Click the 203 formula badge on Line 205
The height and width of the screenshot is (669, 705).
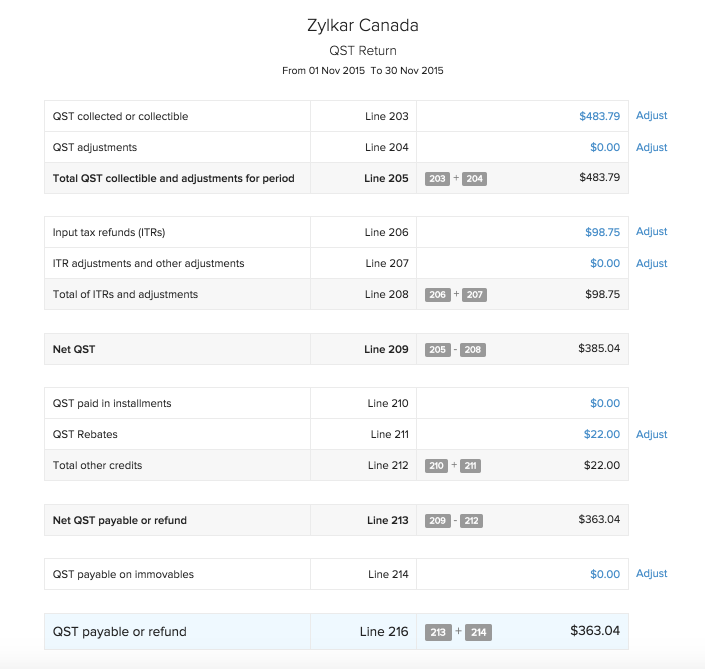[x=437, y=179]
